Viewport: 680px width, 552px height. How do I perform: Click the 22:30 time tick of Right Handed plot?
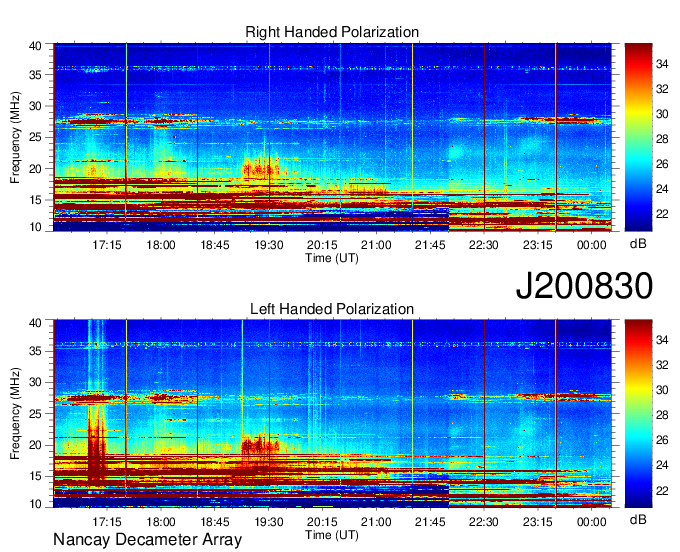tap(484, 245)
